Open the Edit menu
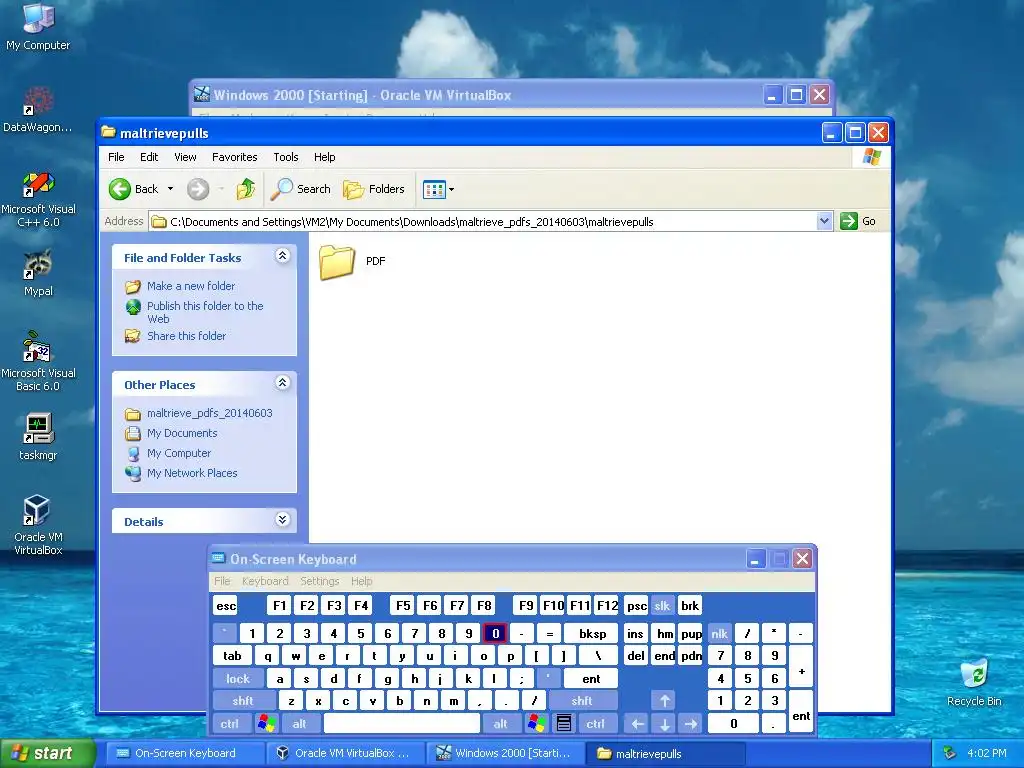This screenshot has height=768, width=1024. pos(149,157)
